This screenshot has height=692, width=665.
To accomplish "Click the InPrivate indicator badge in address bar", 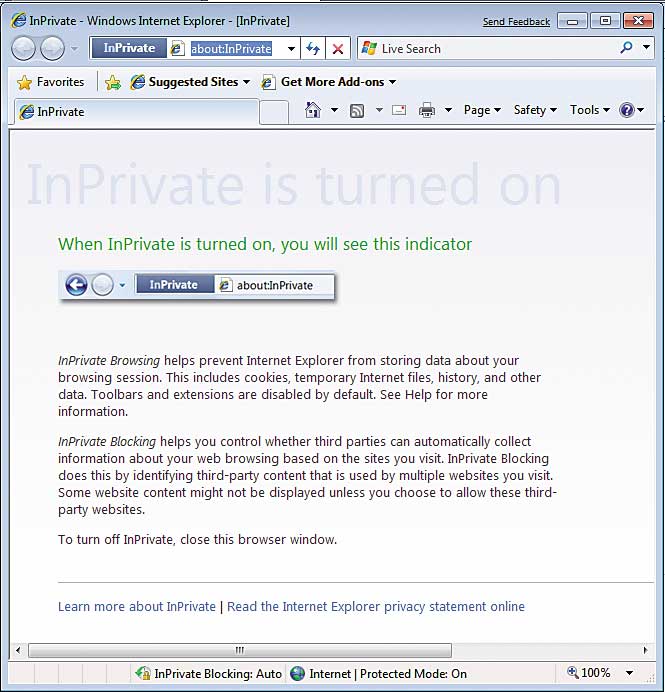I will [x=129, y=48].
